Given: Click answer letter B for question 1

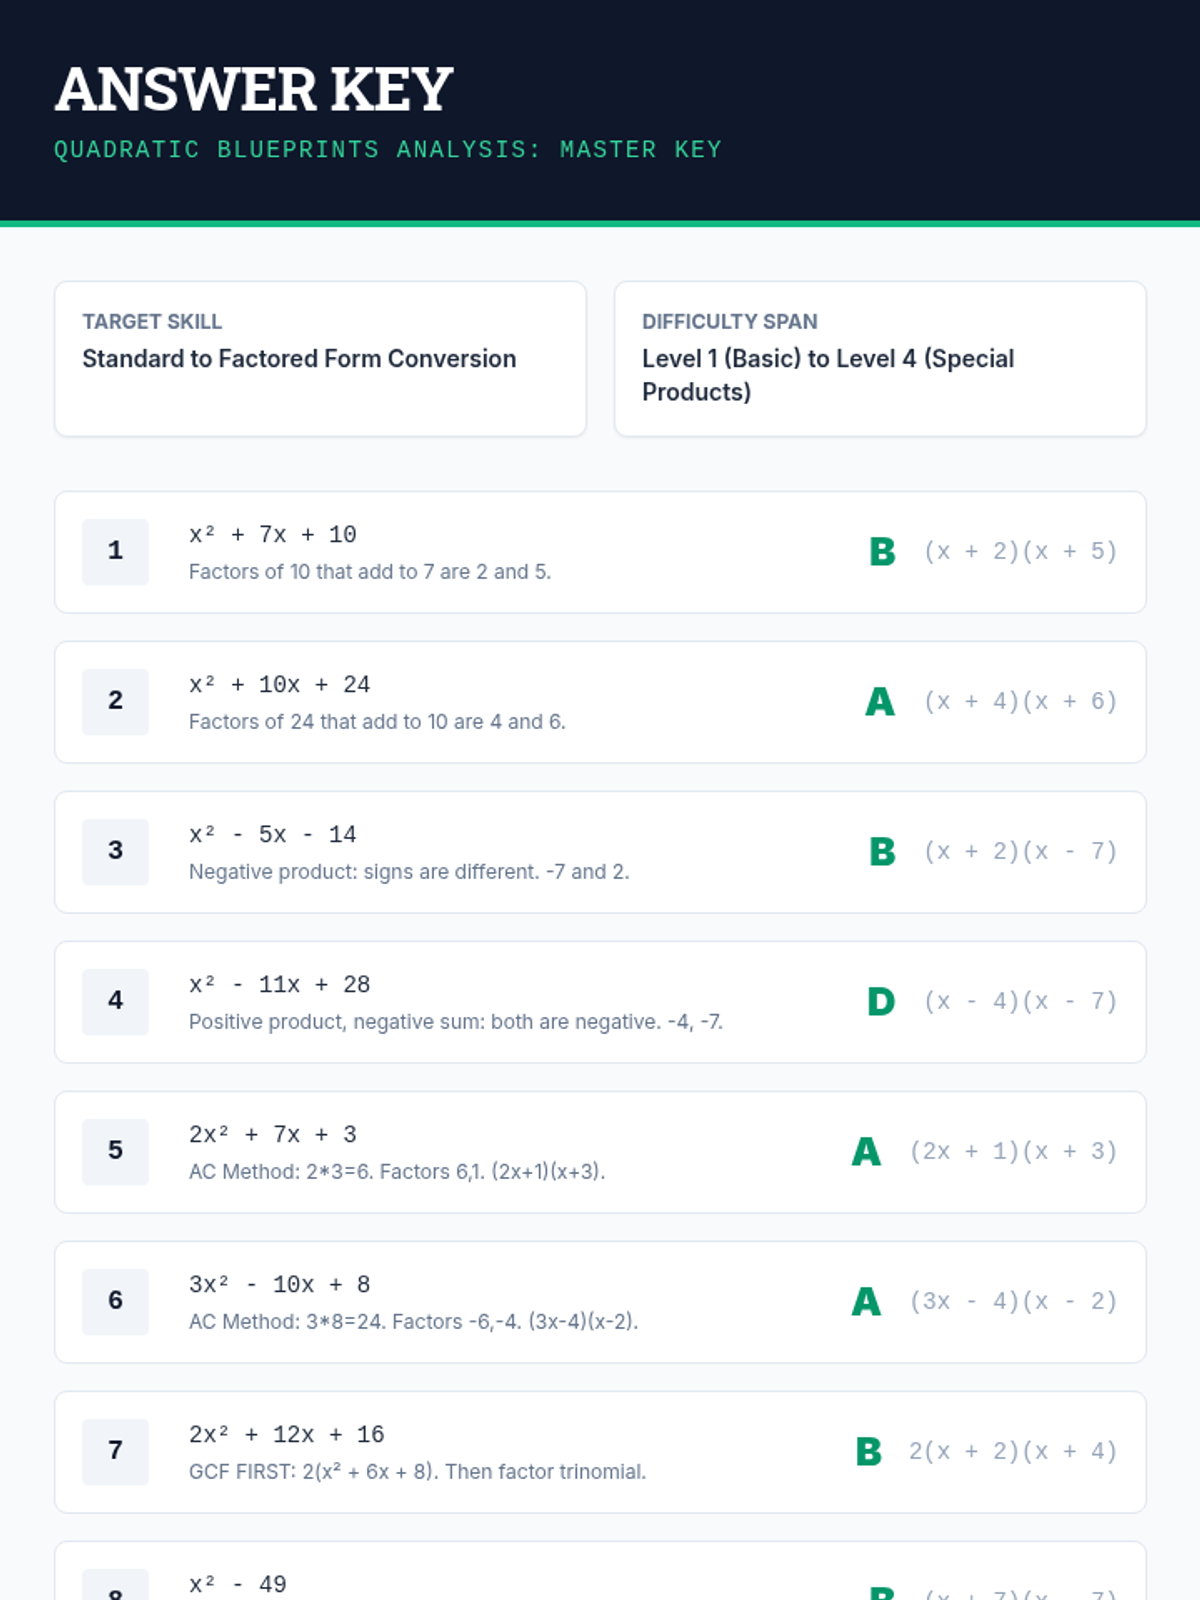Looking at the screenshot, I should pos(882,552).
